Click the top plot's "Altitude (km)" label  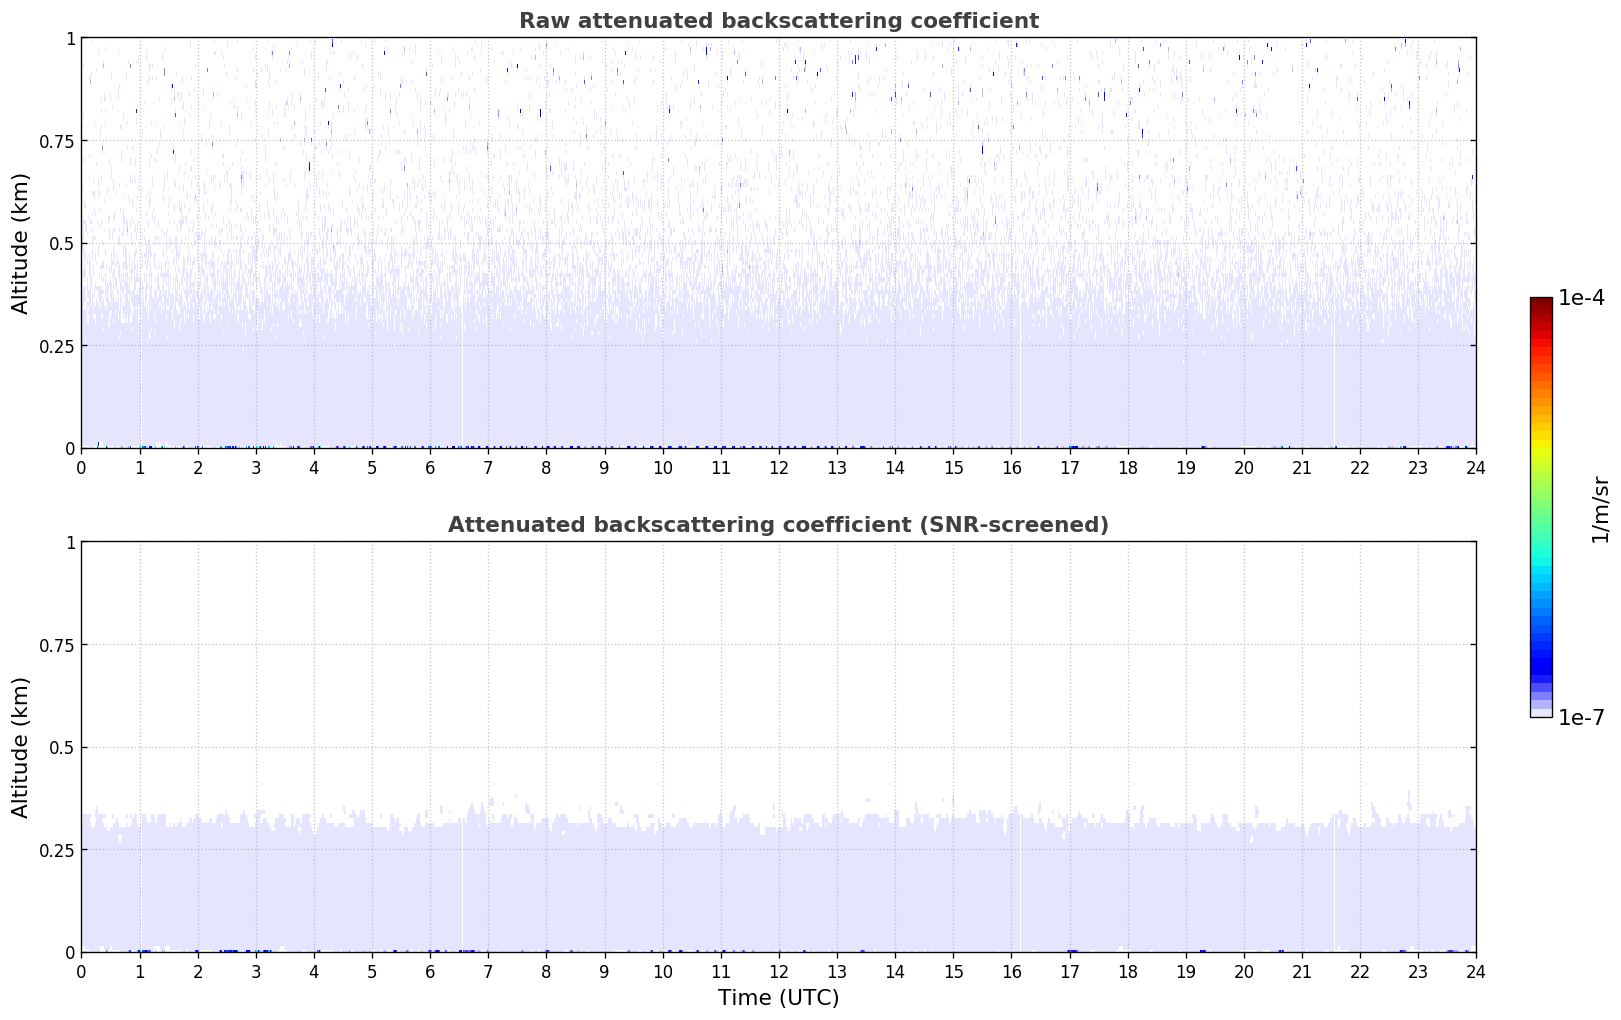click(x=21, y=243)
